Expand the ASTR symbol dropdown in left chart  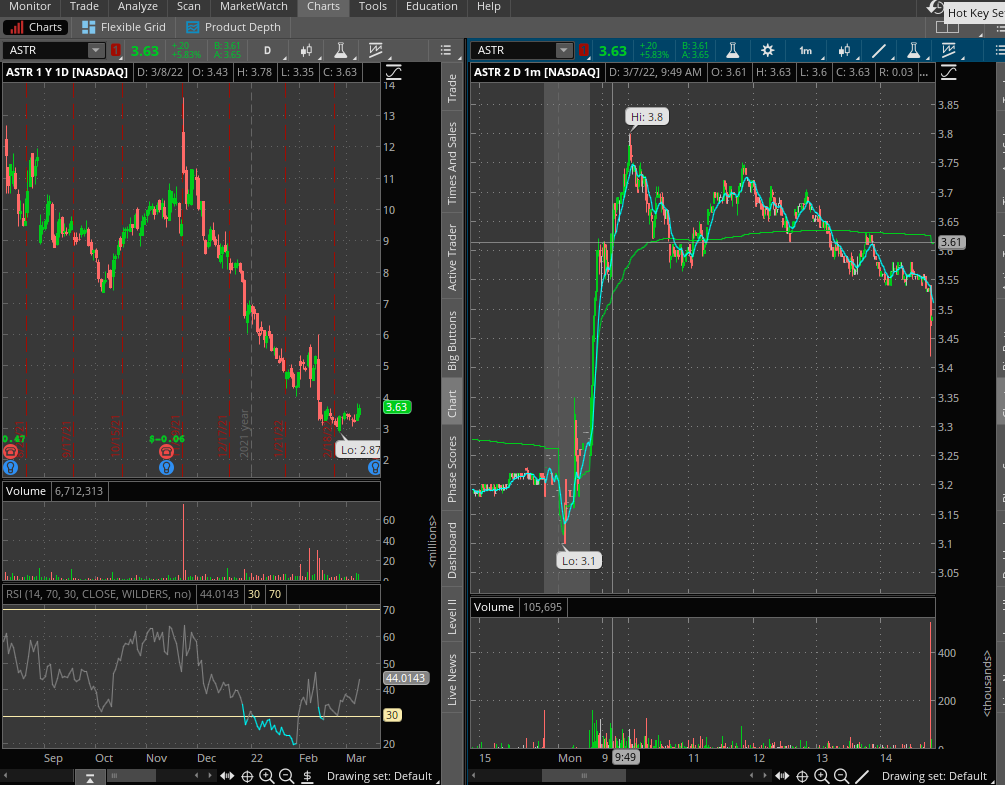[x=95, y=50]
